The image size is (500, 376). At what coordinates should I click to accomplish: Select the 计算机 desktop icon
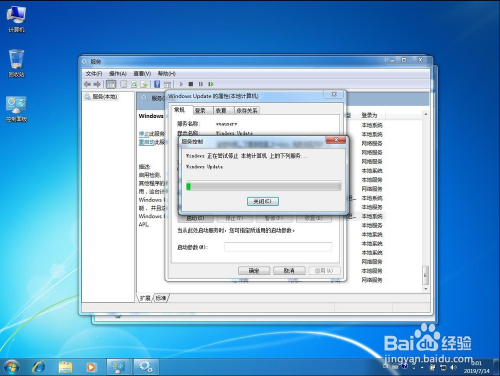tap(16, 19)
